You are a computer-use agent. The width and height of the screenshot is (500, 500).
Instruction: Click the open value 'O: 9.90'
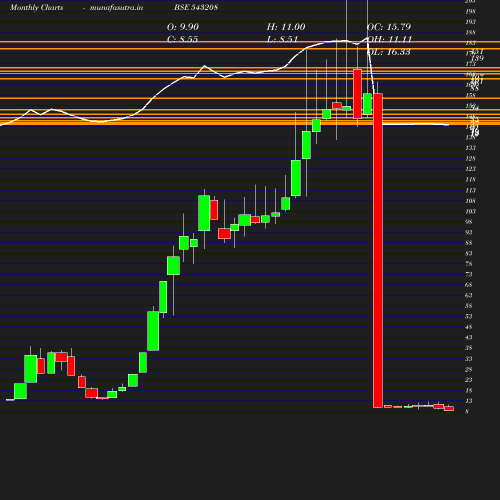[x=183, y=27]
